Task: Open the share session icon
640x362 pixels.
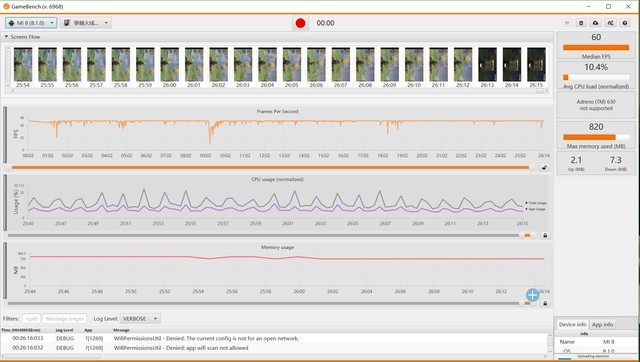Action: point(610,23)
